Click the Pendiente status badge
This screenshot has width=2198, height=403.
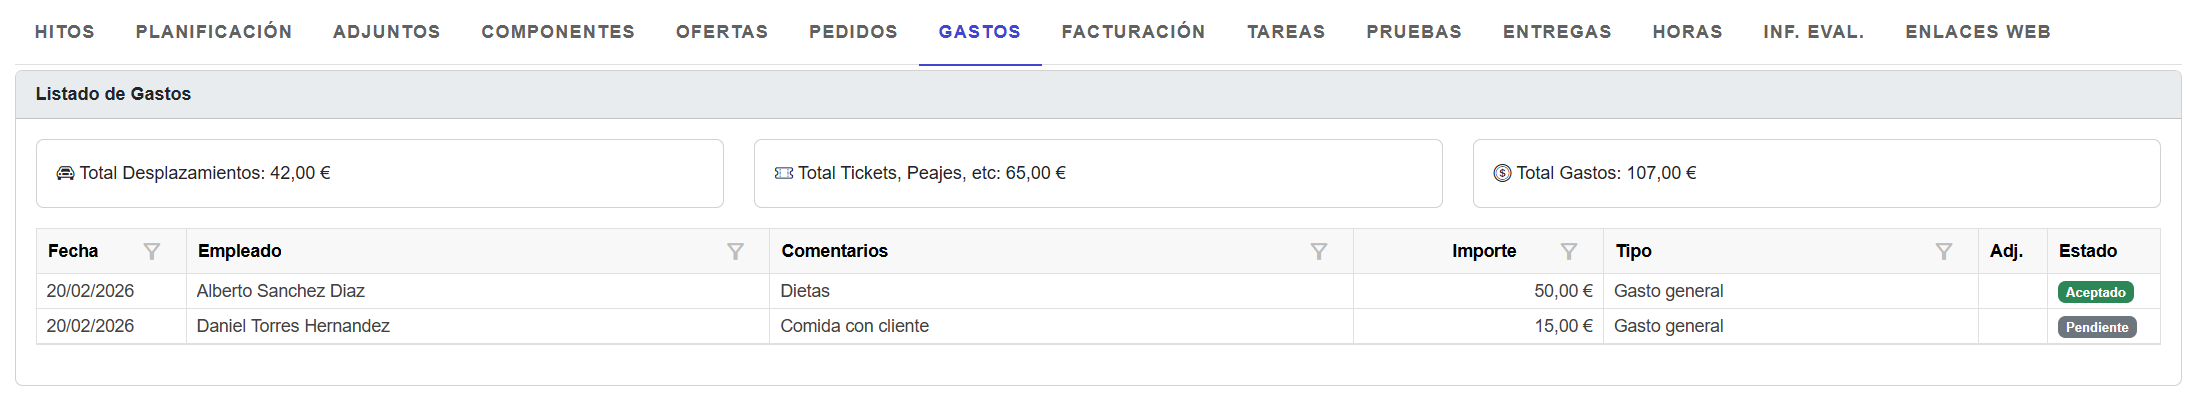2096,327
